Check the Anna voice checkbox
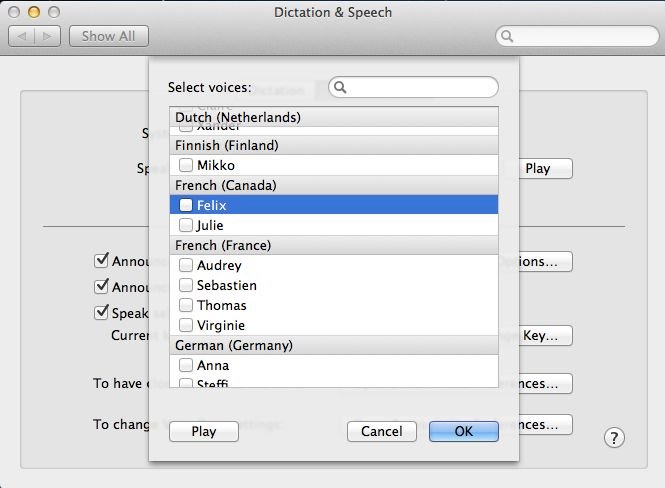The image size is (665, 488). coord(186,365)
